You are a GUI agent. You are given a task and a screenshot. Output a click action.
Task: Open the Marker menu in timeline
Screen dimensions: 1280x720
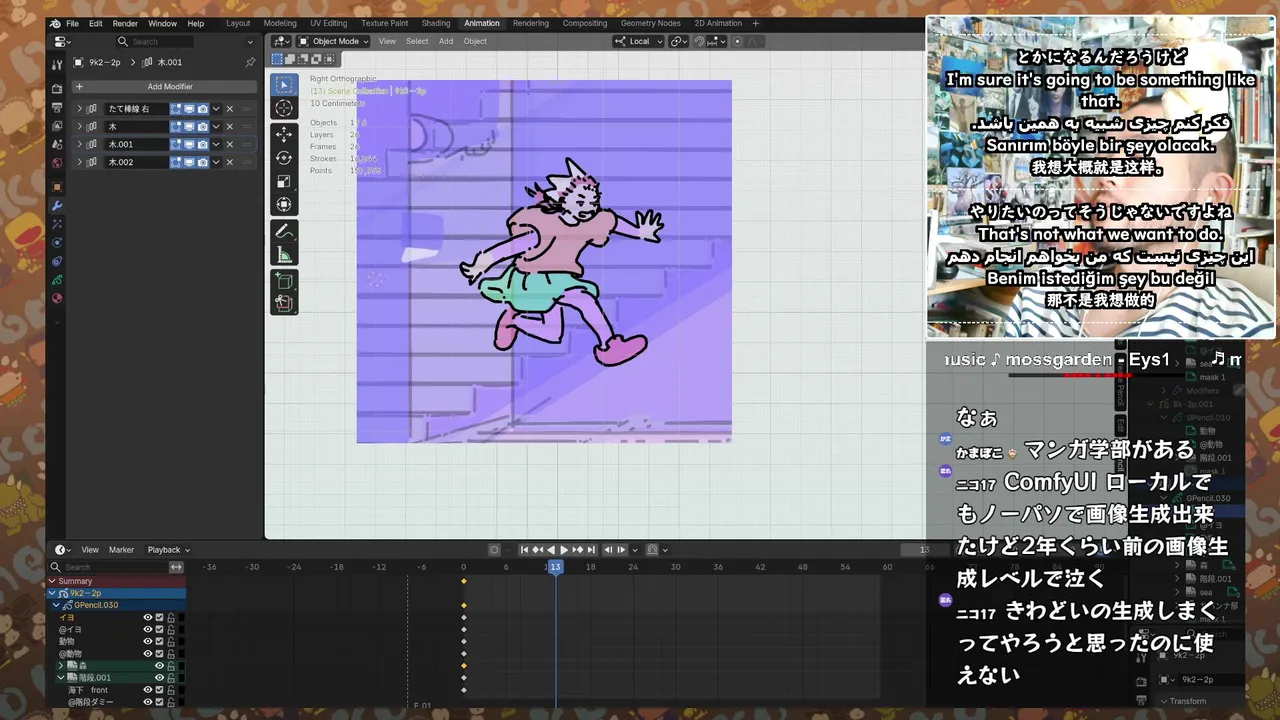[121, 550]
